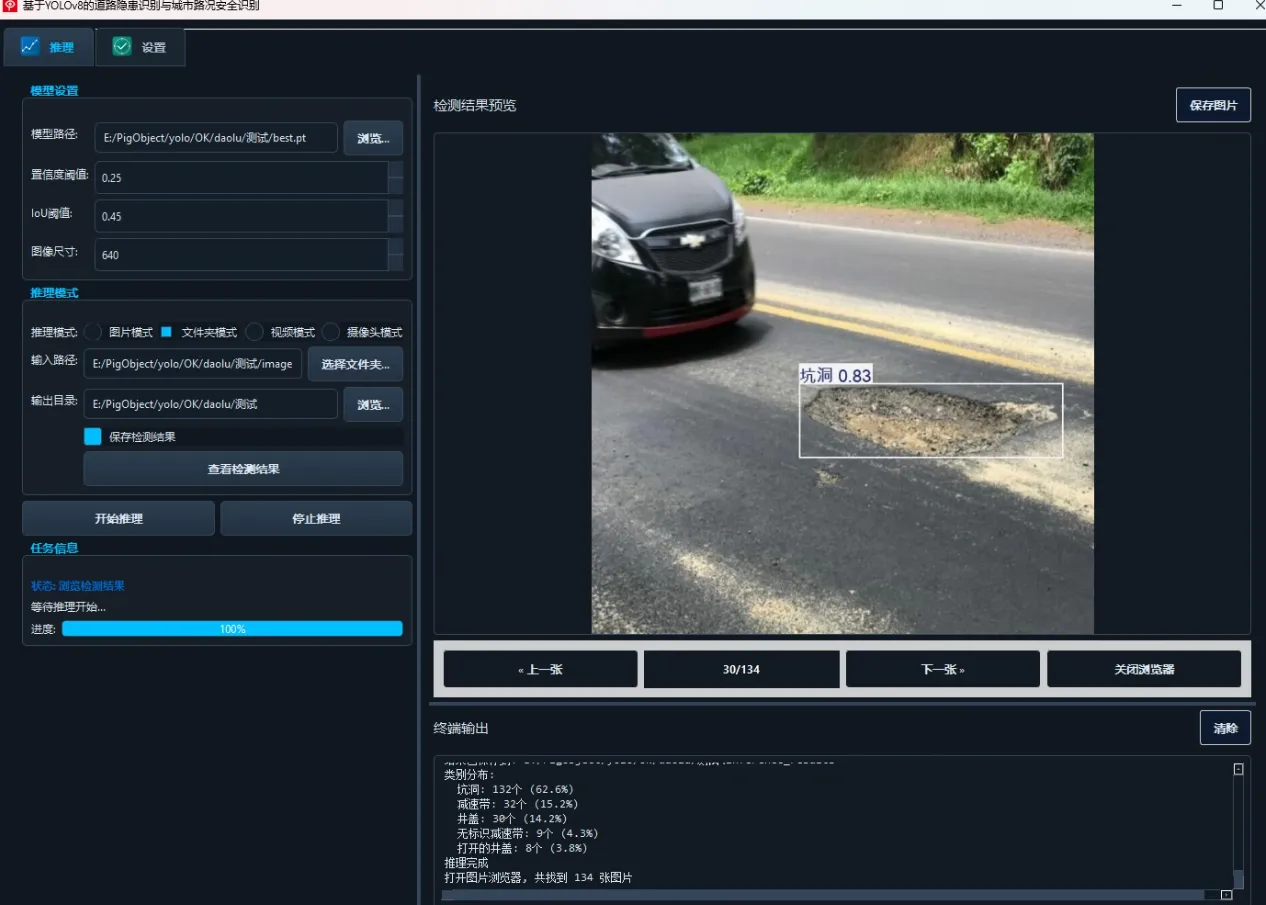This screenshot has width=1266, height=905.
Task: Click the 检测结果预览 heading
Action: (475, 105)
